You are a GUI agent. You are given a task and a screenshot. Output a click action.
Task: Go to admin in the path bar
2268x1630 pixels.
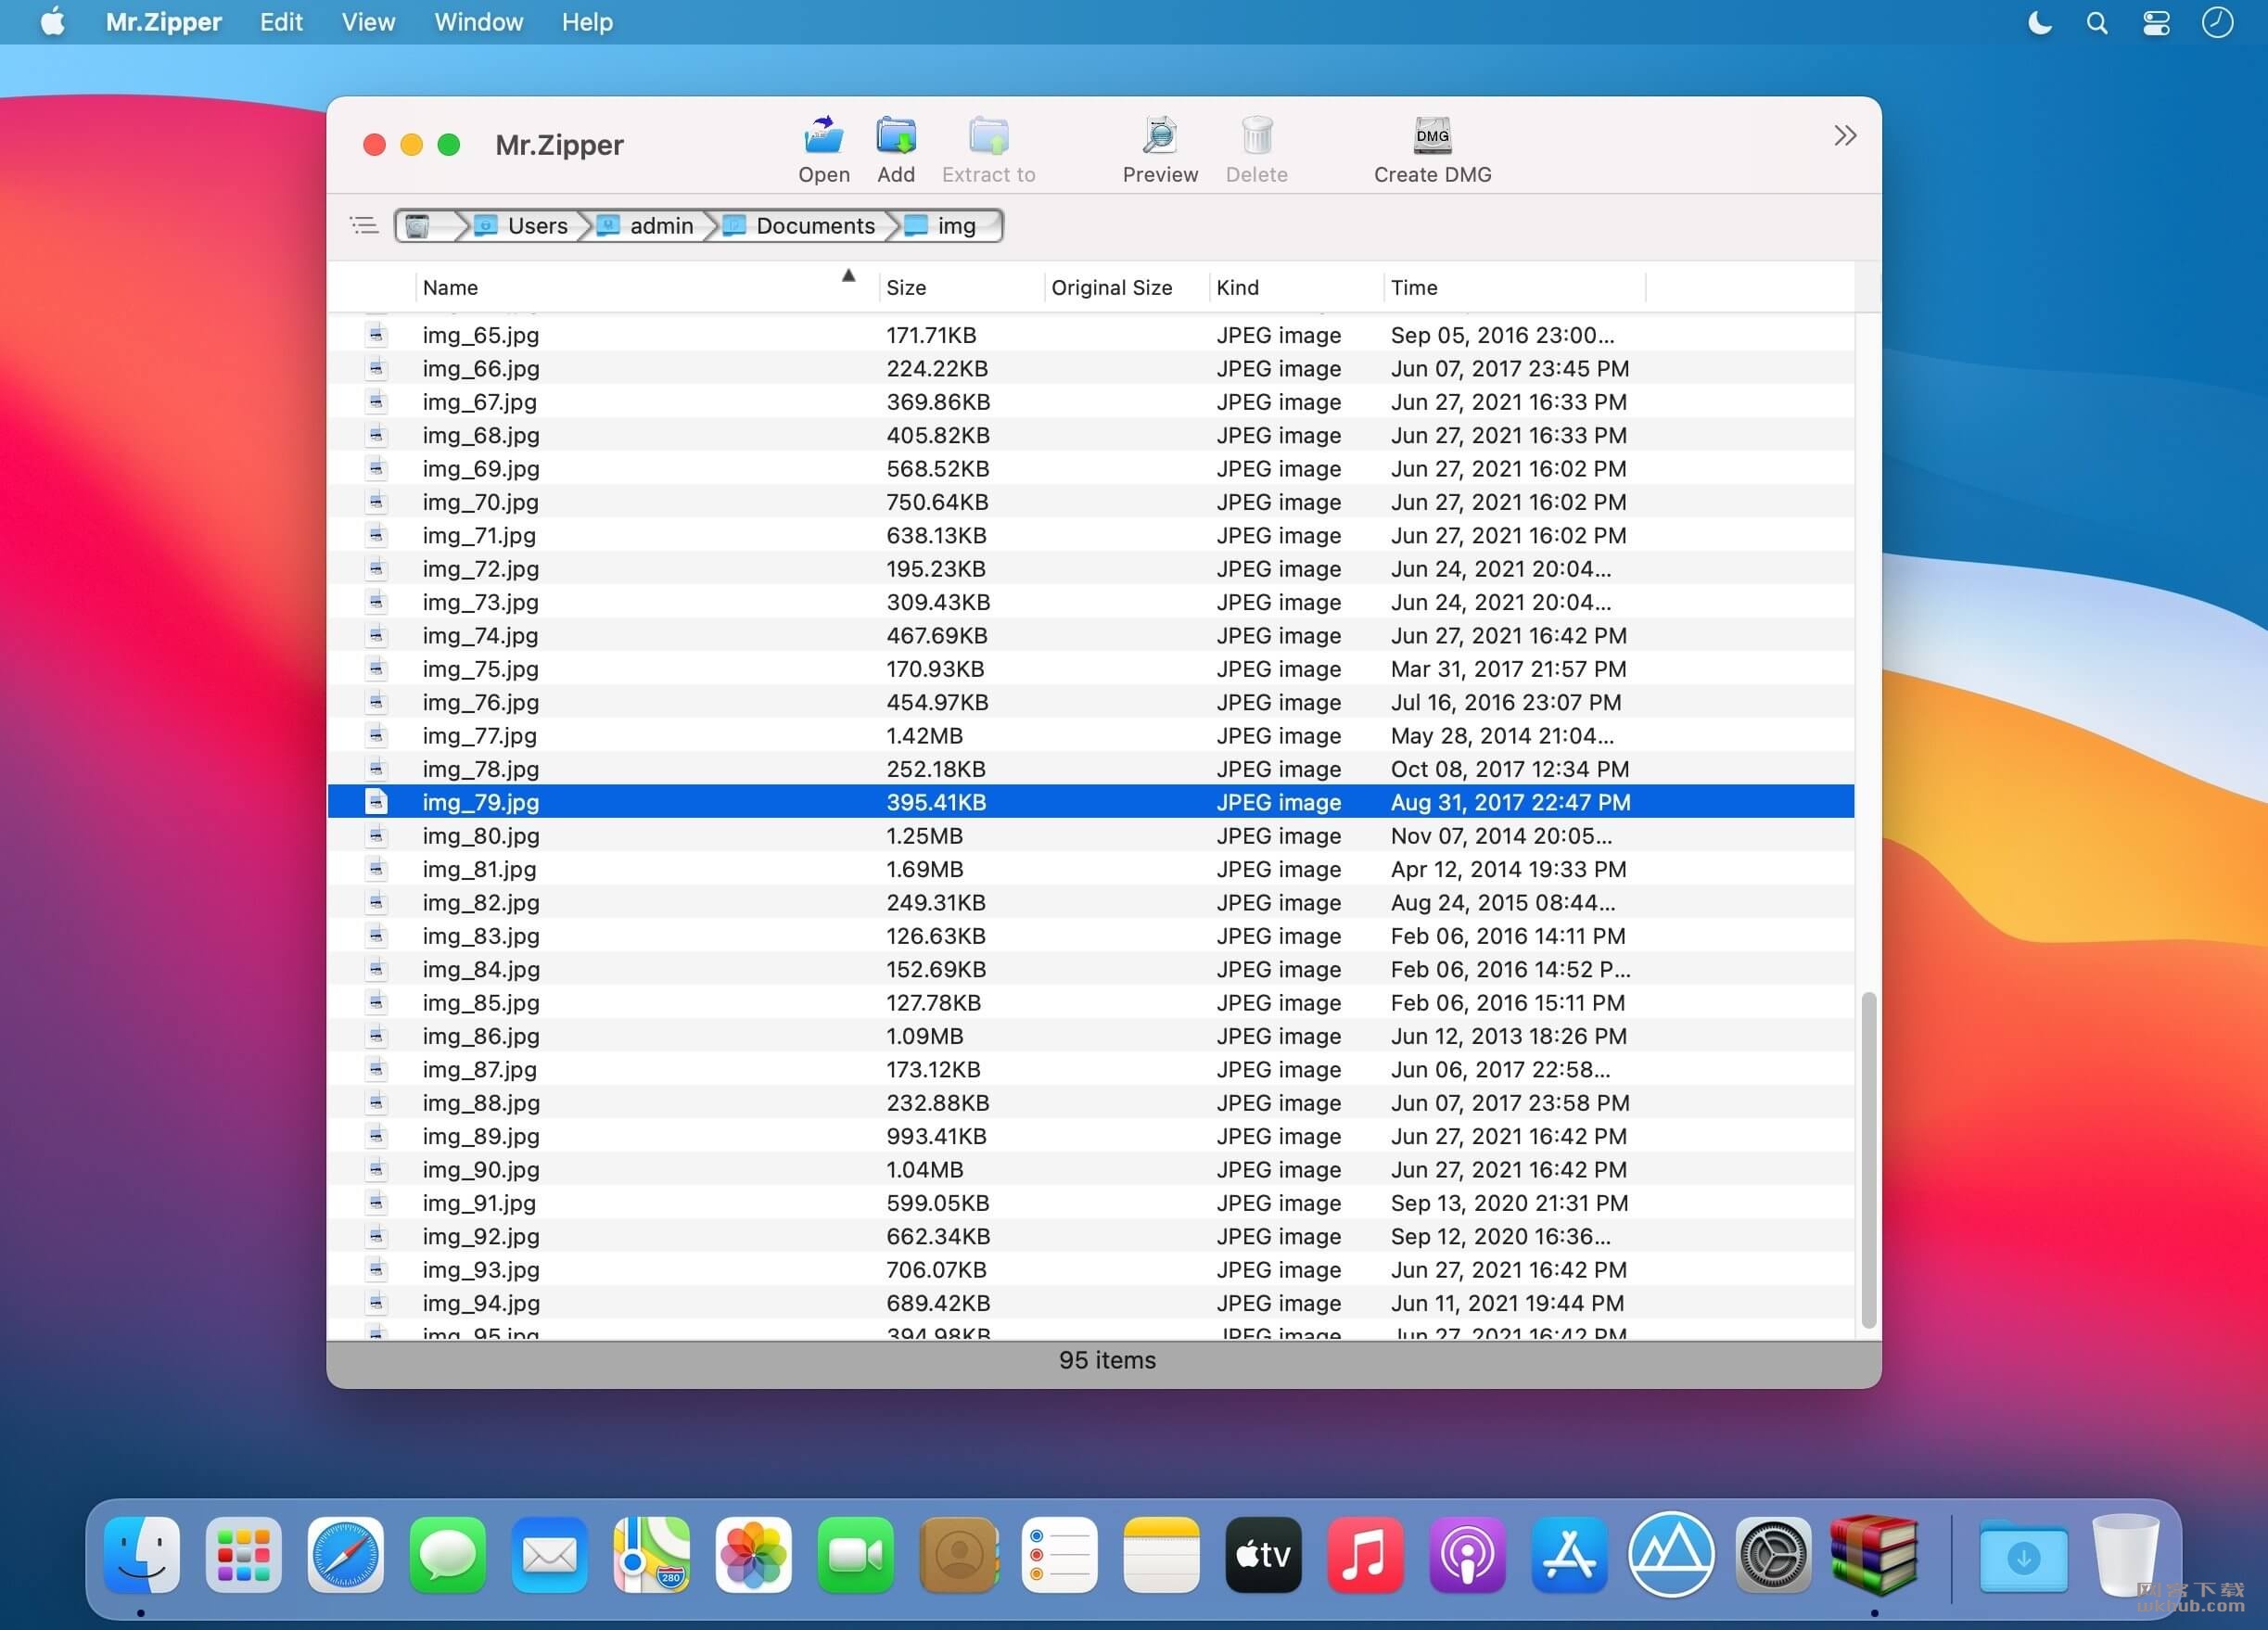(x=646, y=226)
